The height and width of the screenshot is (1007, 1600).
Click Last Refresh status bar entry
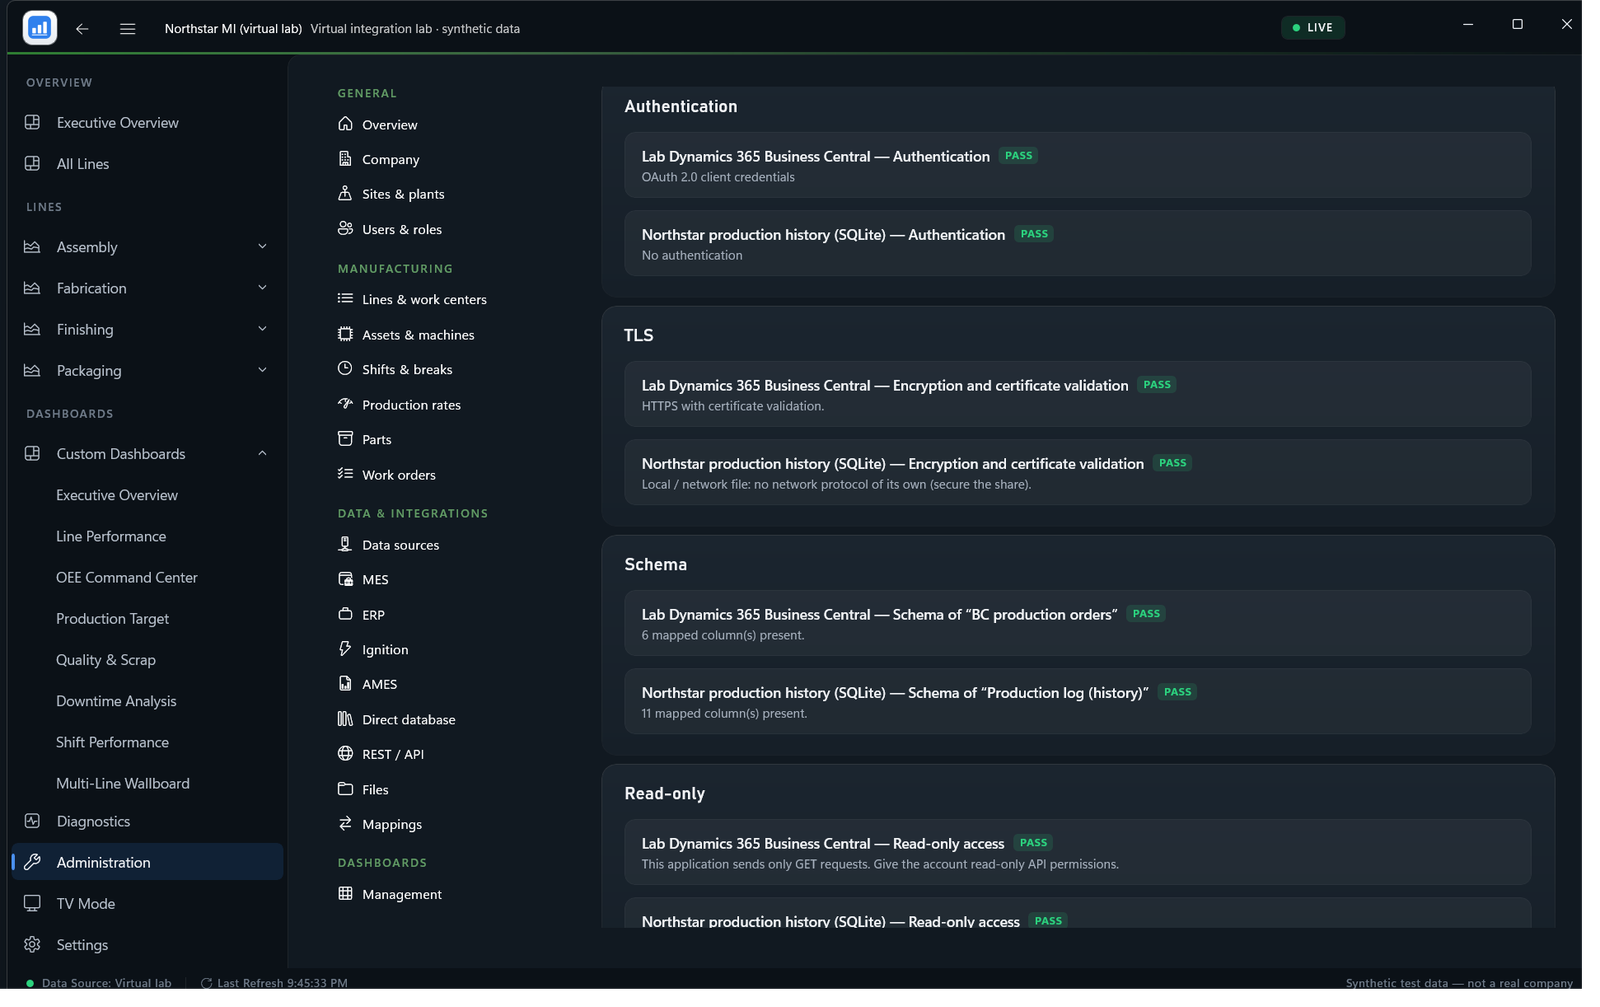(x=274, y=983)
